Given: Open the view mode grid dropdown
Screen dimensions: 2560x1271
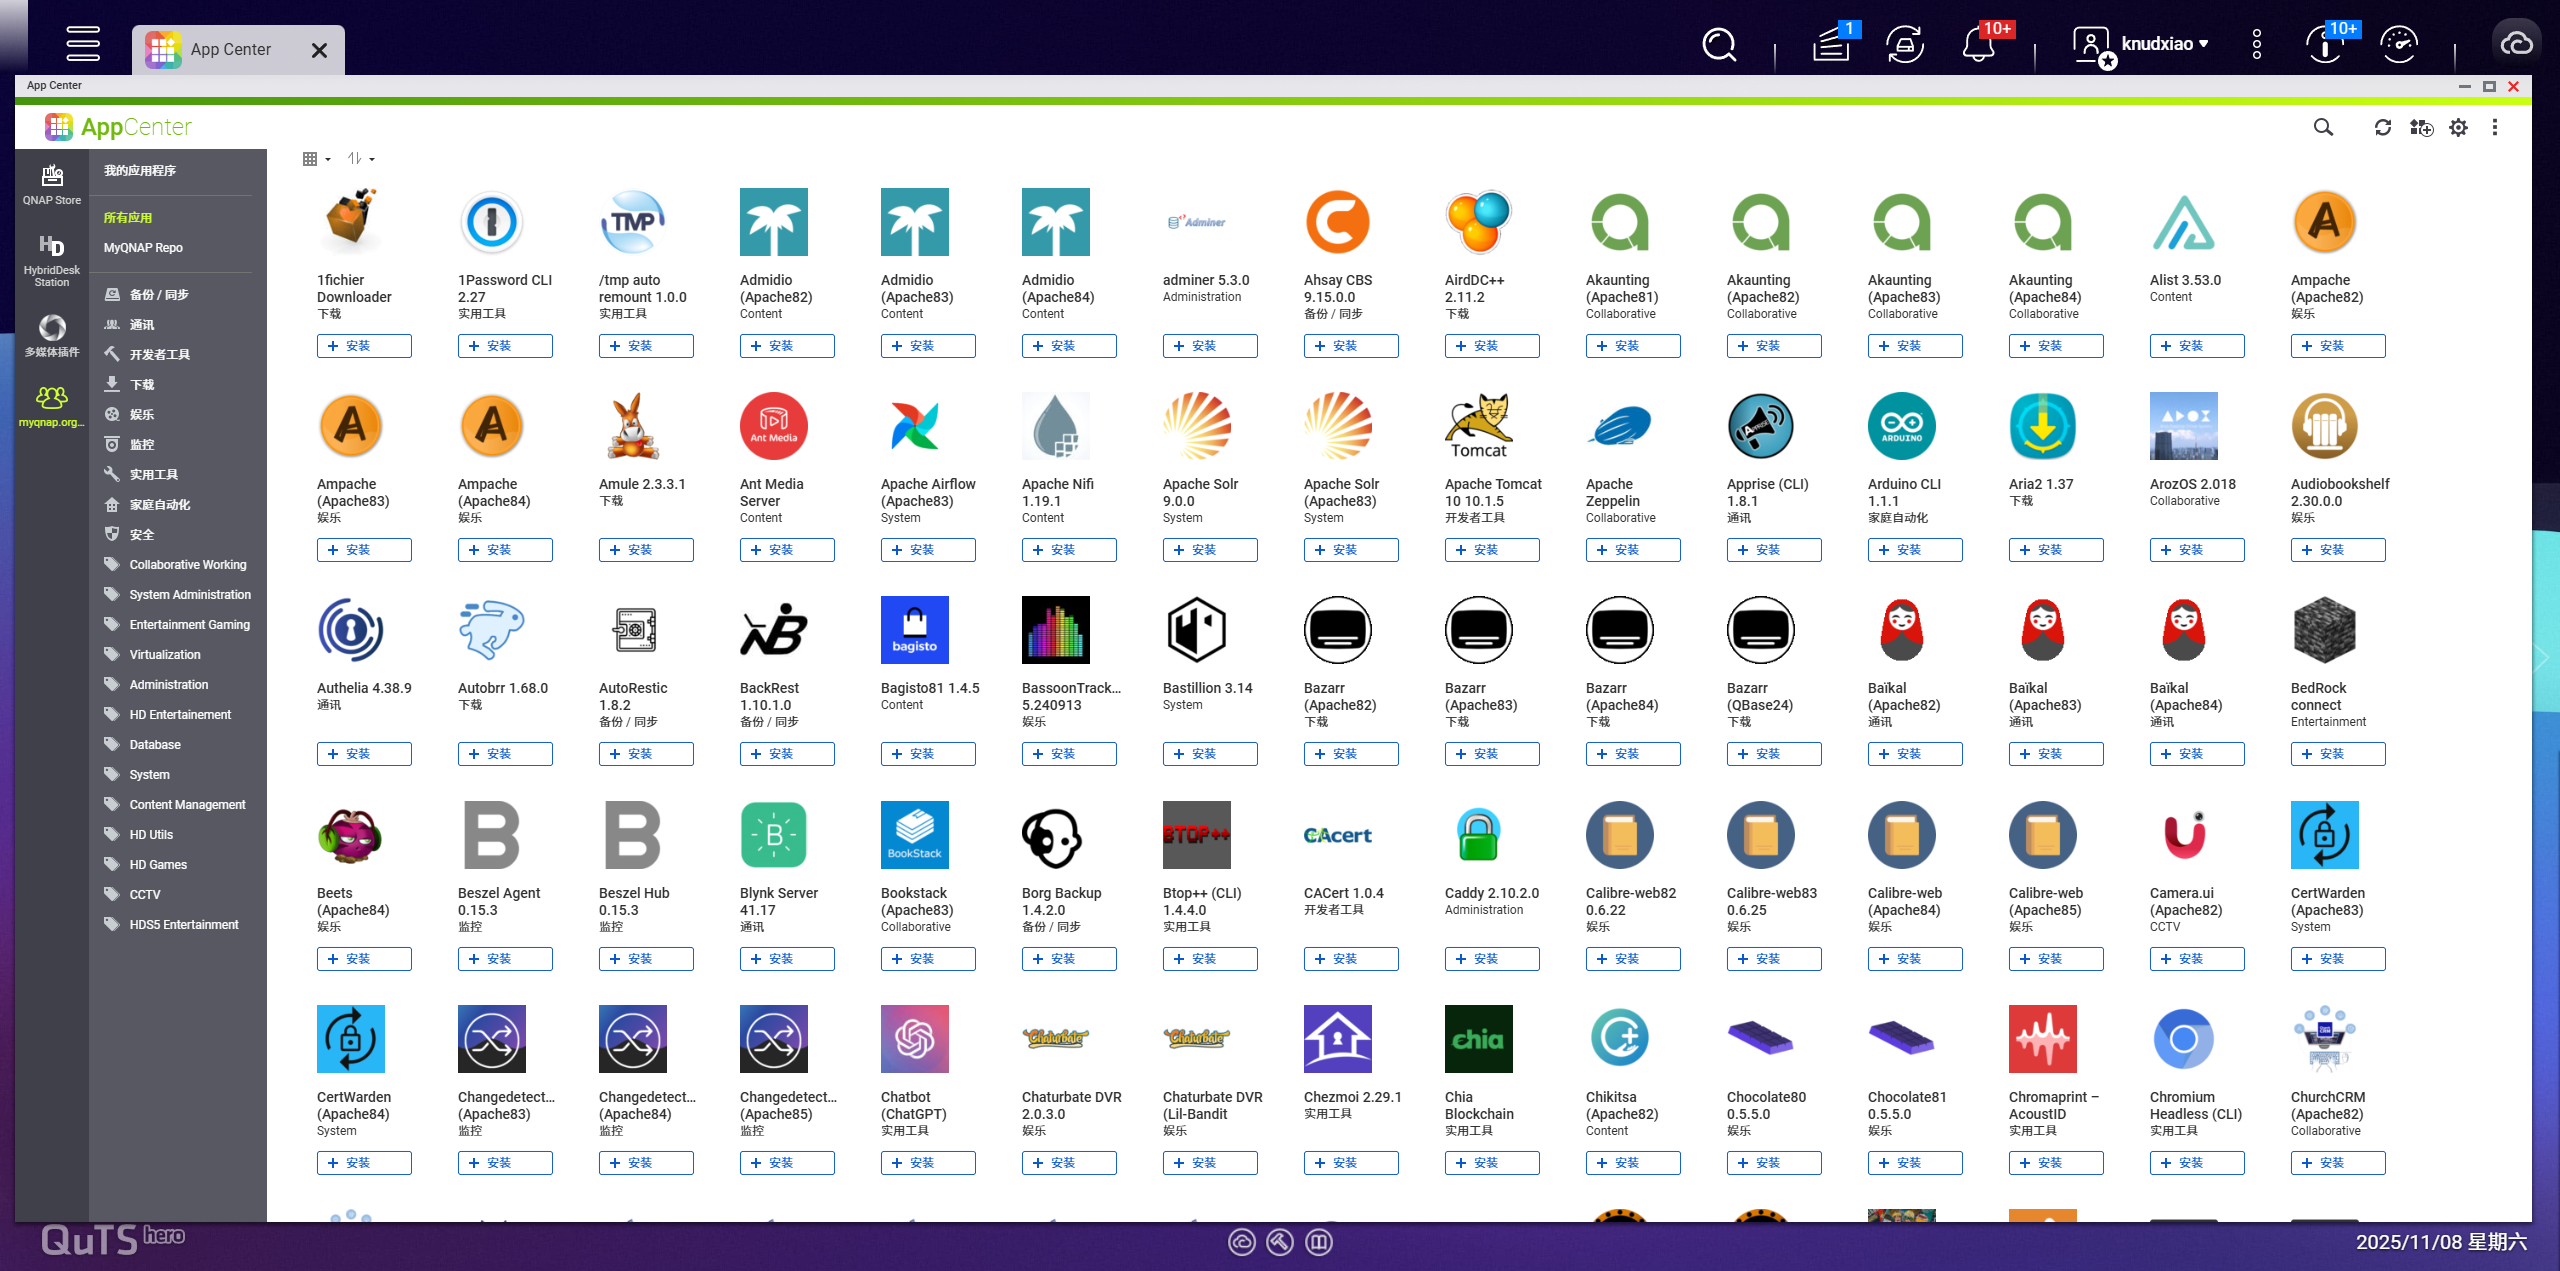Looking at the screenshot, I should point(316,159).
